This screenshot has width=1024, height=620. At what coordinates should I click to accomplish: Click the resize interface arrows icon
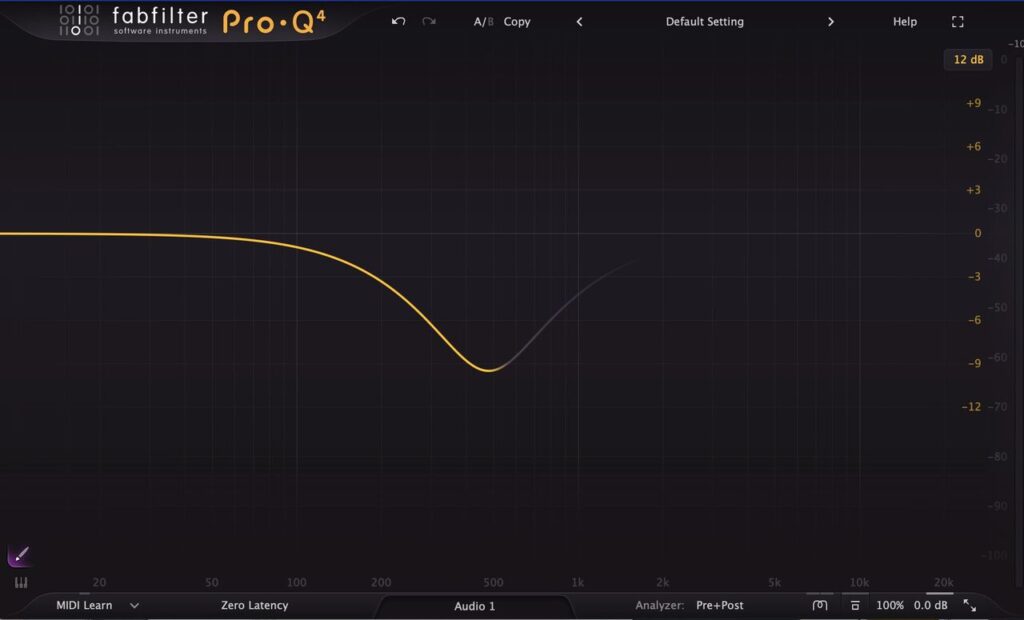(970, 606)
